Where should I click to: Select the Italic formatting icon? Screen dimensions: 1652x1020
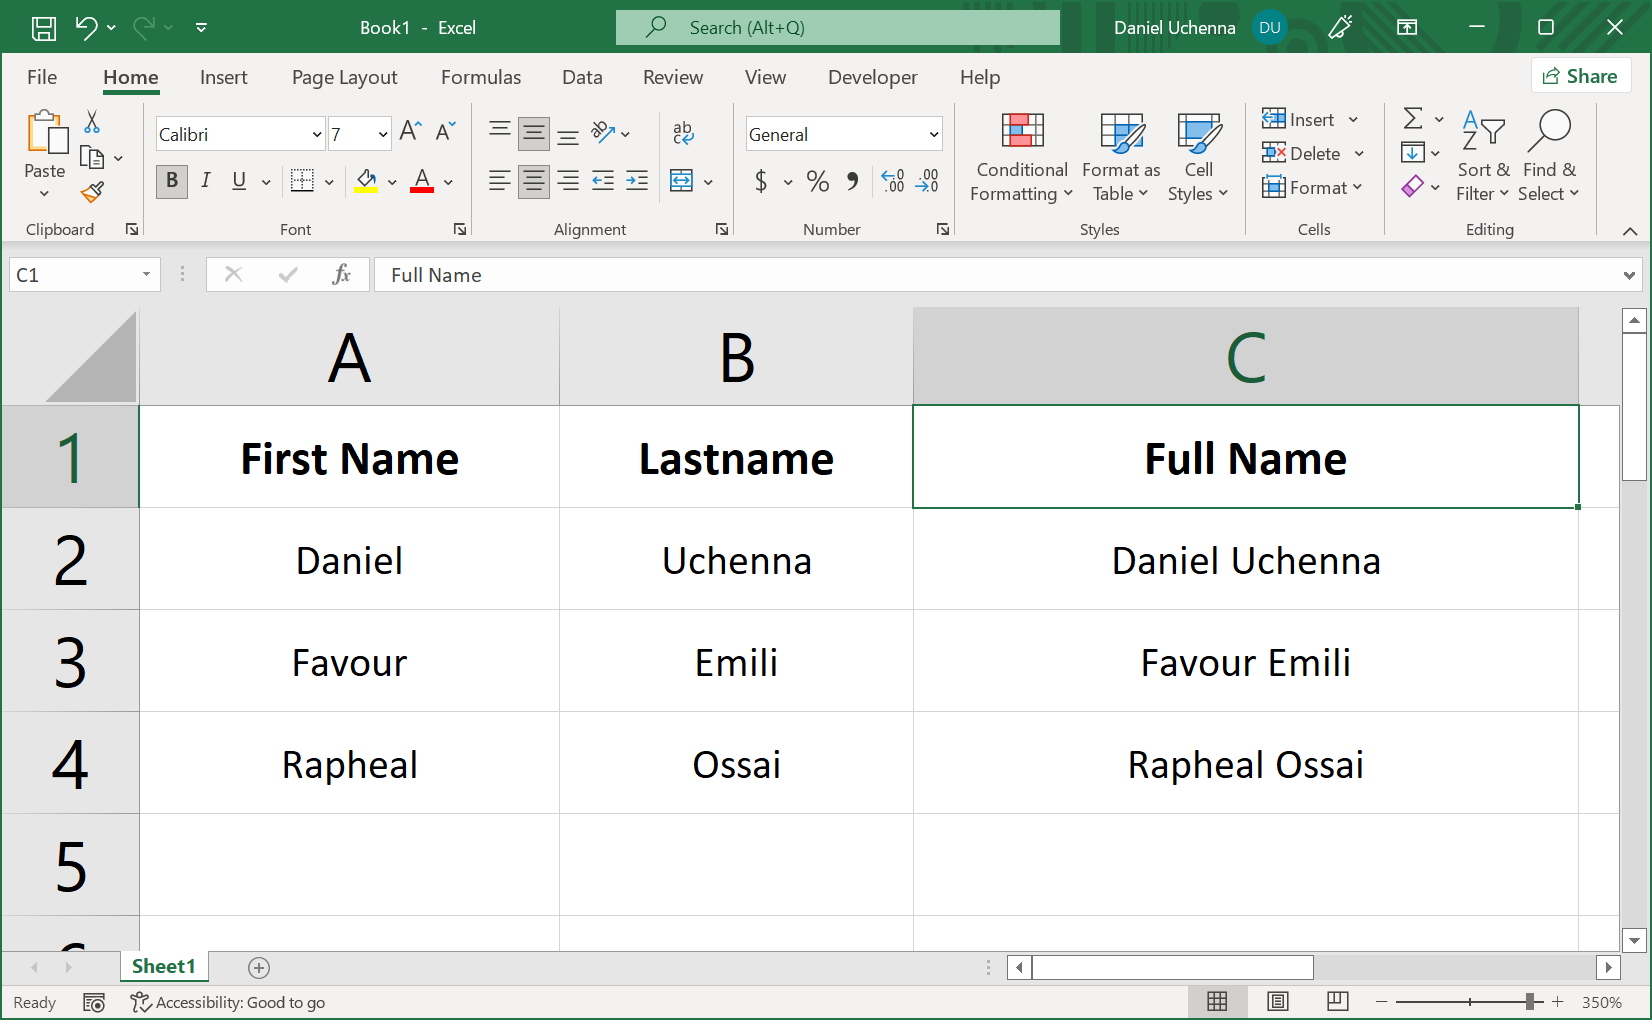pyautogui.click(x=206, y=181)
